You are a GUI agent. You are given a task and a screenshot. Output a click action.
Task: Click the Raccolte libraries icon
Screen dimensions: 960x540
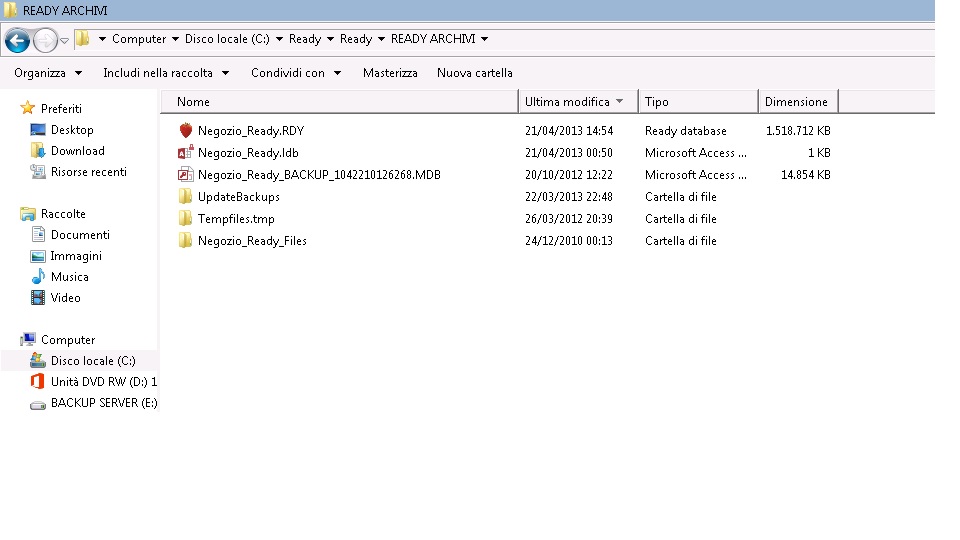pyautogui.click(x=28, y=214)
